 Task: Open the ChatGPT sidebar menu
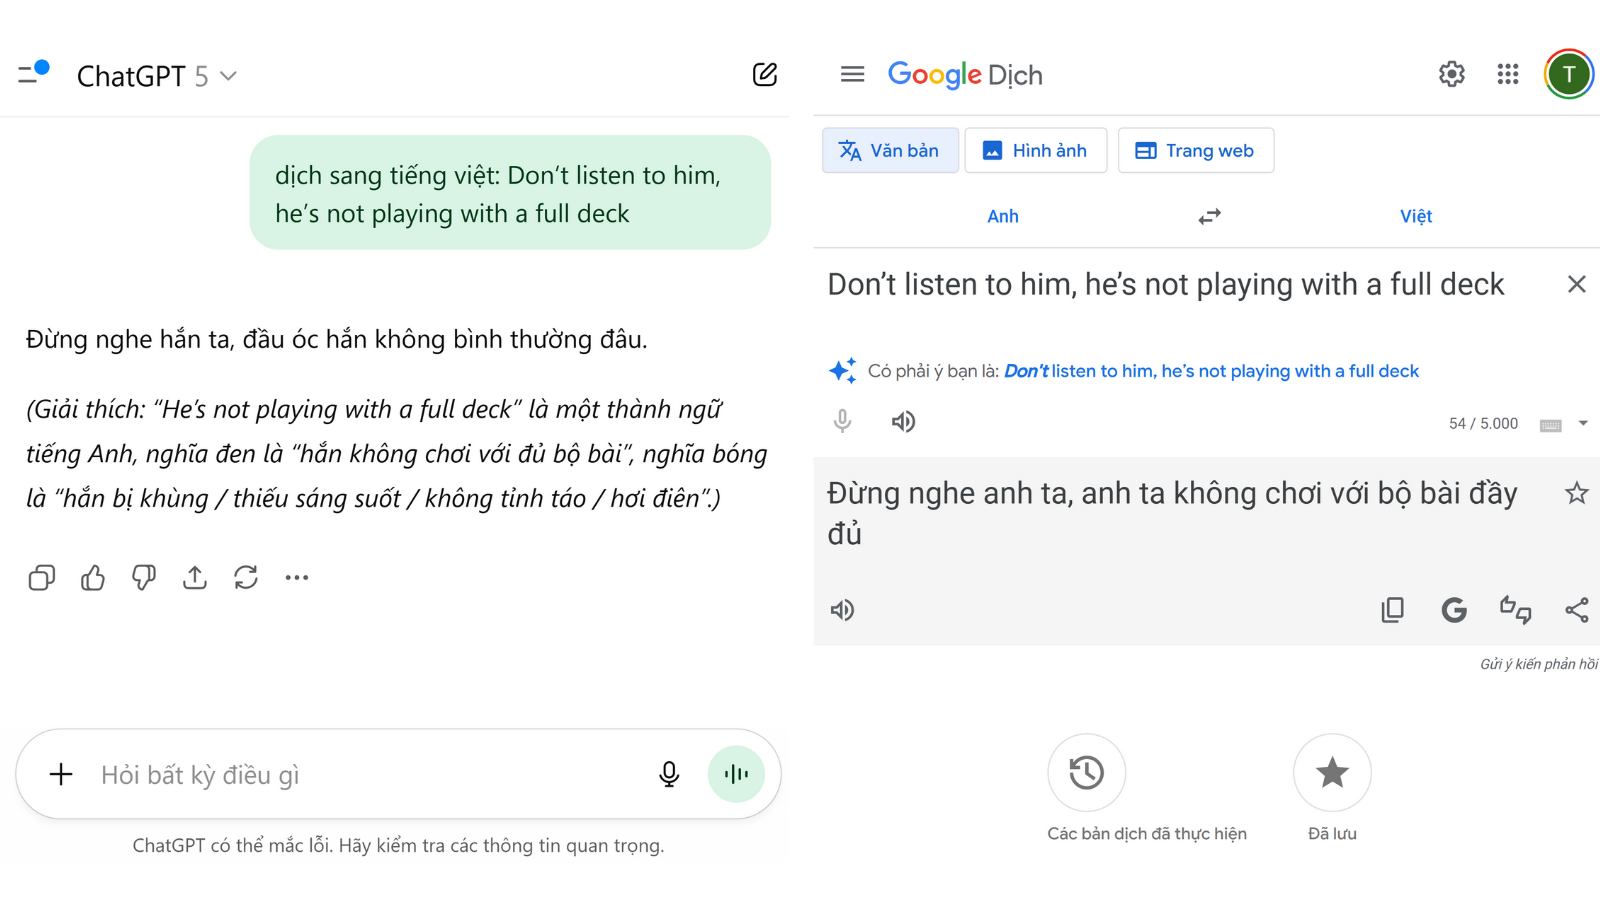coord(33,73)
